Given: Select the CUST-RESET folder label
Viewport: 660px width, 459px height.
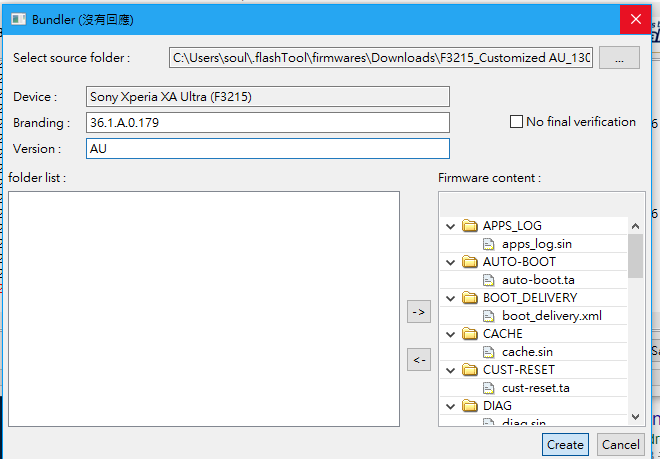Looking at the screenshot, I should [519, 370].
